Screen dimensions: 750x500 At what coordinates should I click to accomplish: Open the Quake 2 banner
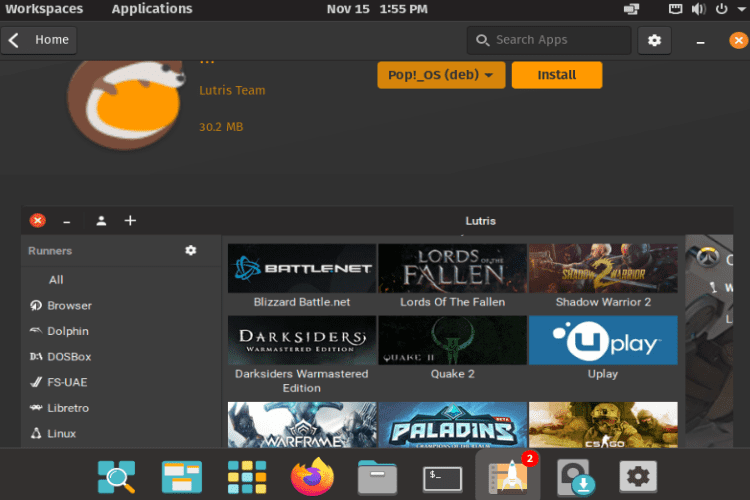tap(452, 340)
